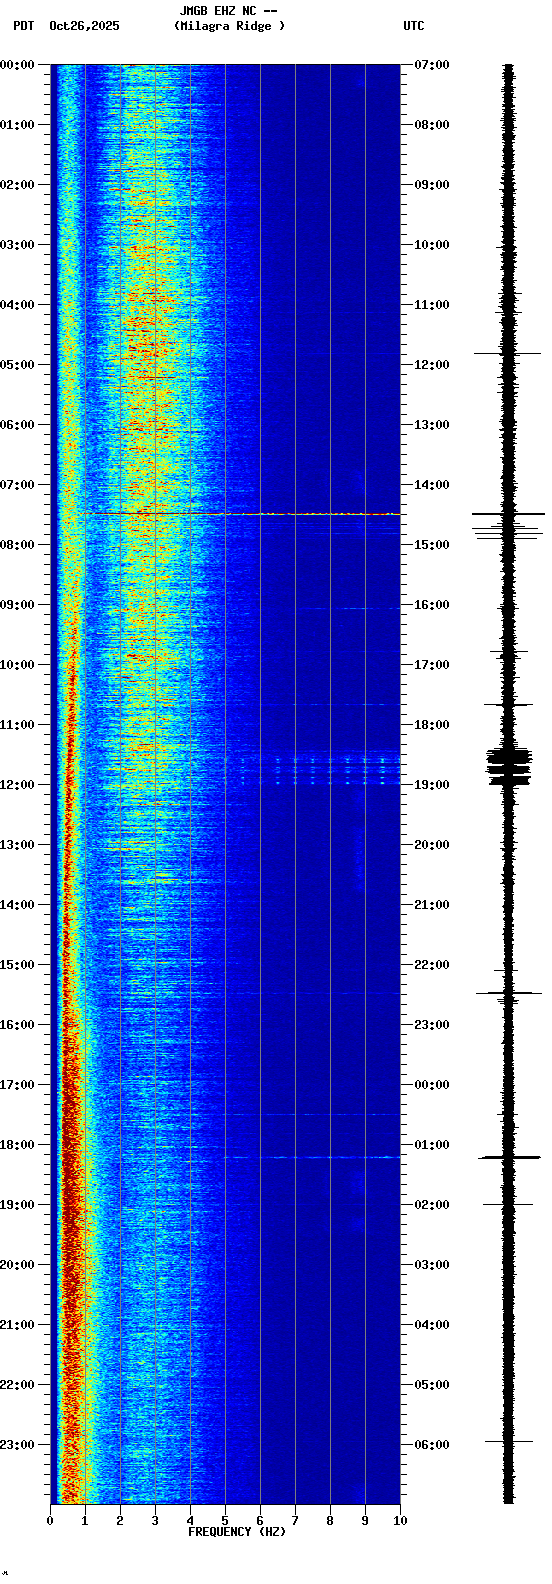Click the PDT '02:00' time label
Image resolution: width=552 pixels, height=1584 pixels.
click(x=17, y=185)
